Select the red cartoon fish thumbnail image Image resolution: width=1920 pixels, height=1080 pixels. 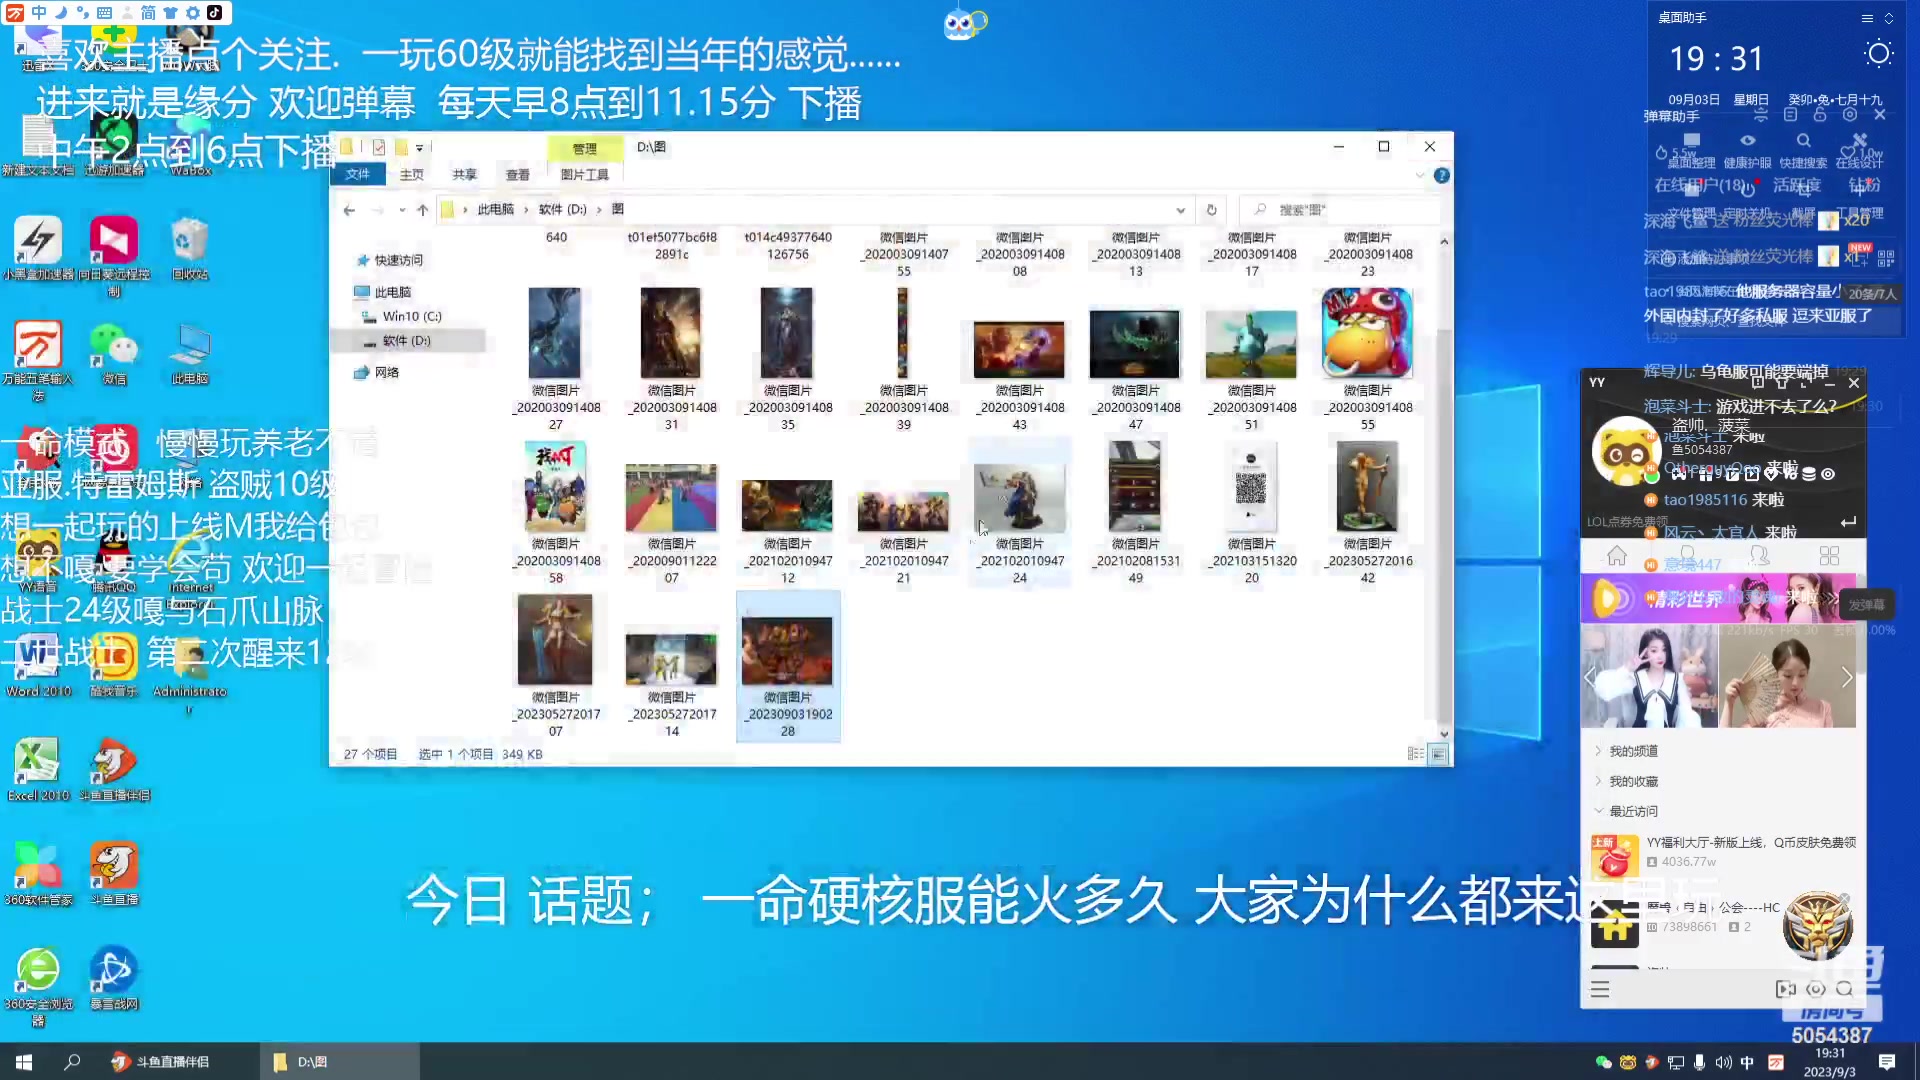[1367, 334]
